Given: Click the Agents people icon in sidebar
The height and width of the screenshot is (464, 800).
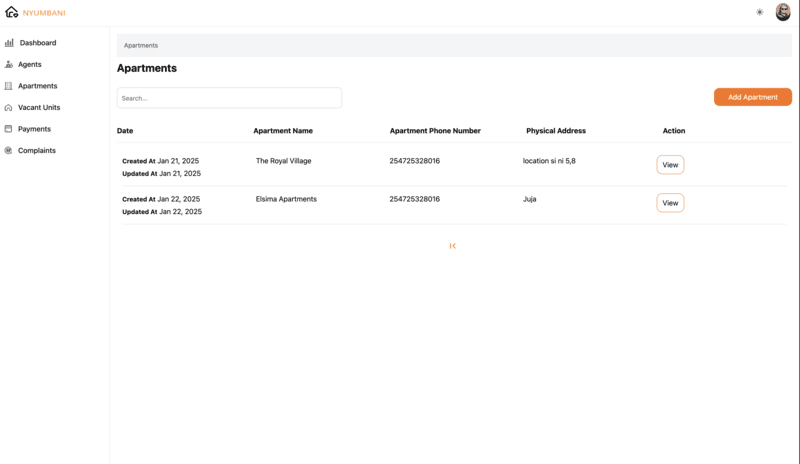Looking at the screenshot, I should (x=9, y=65).
